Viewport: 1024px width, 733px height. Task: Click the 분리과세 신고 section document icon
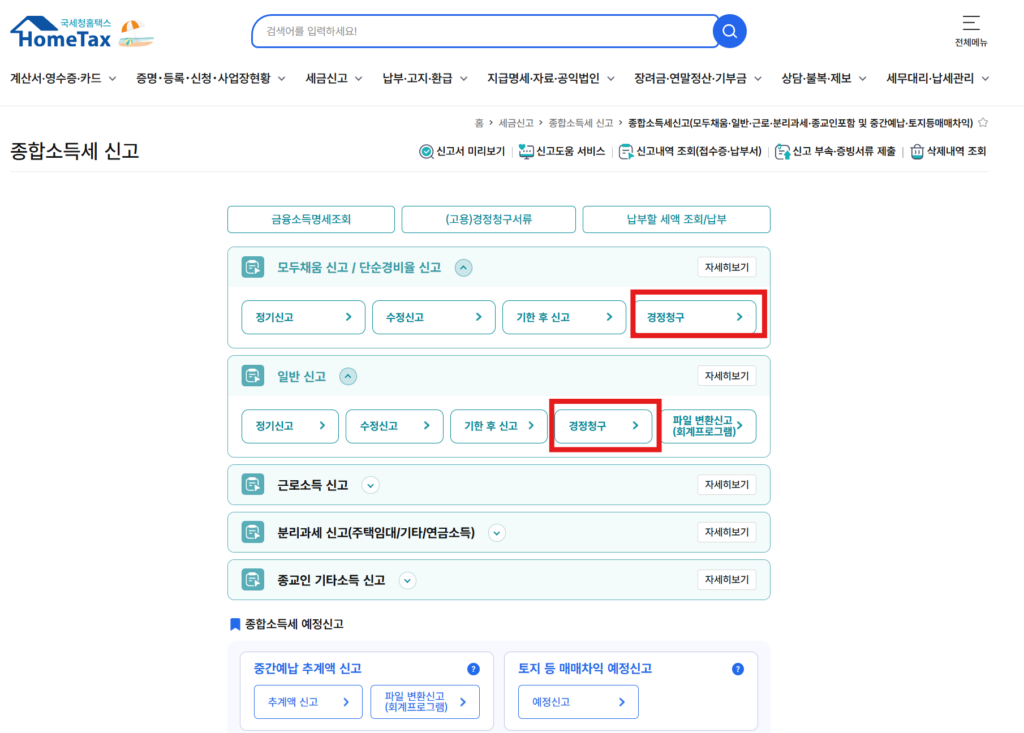pos(253,532)
